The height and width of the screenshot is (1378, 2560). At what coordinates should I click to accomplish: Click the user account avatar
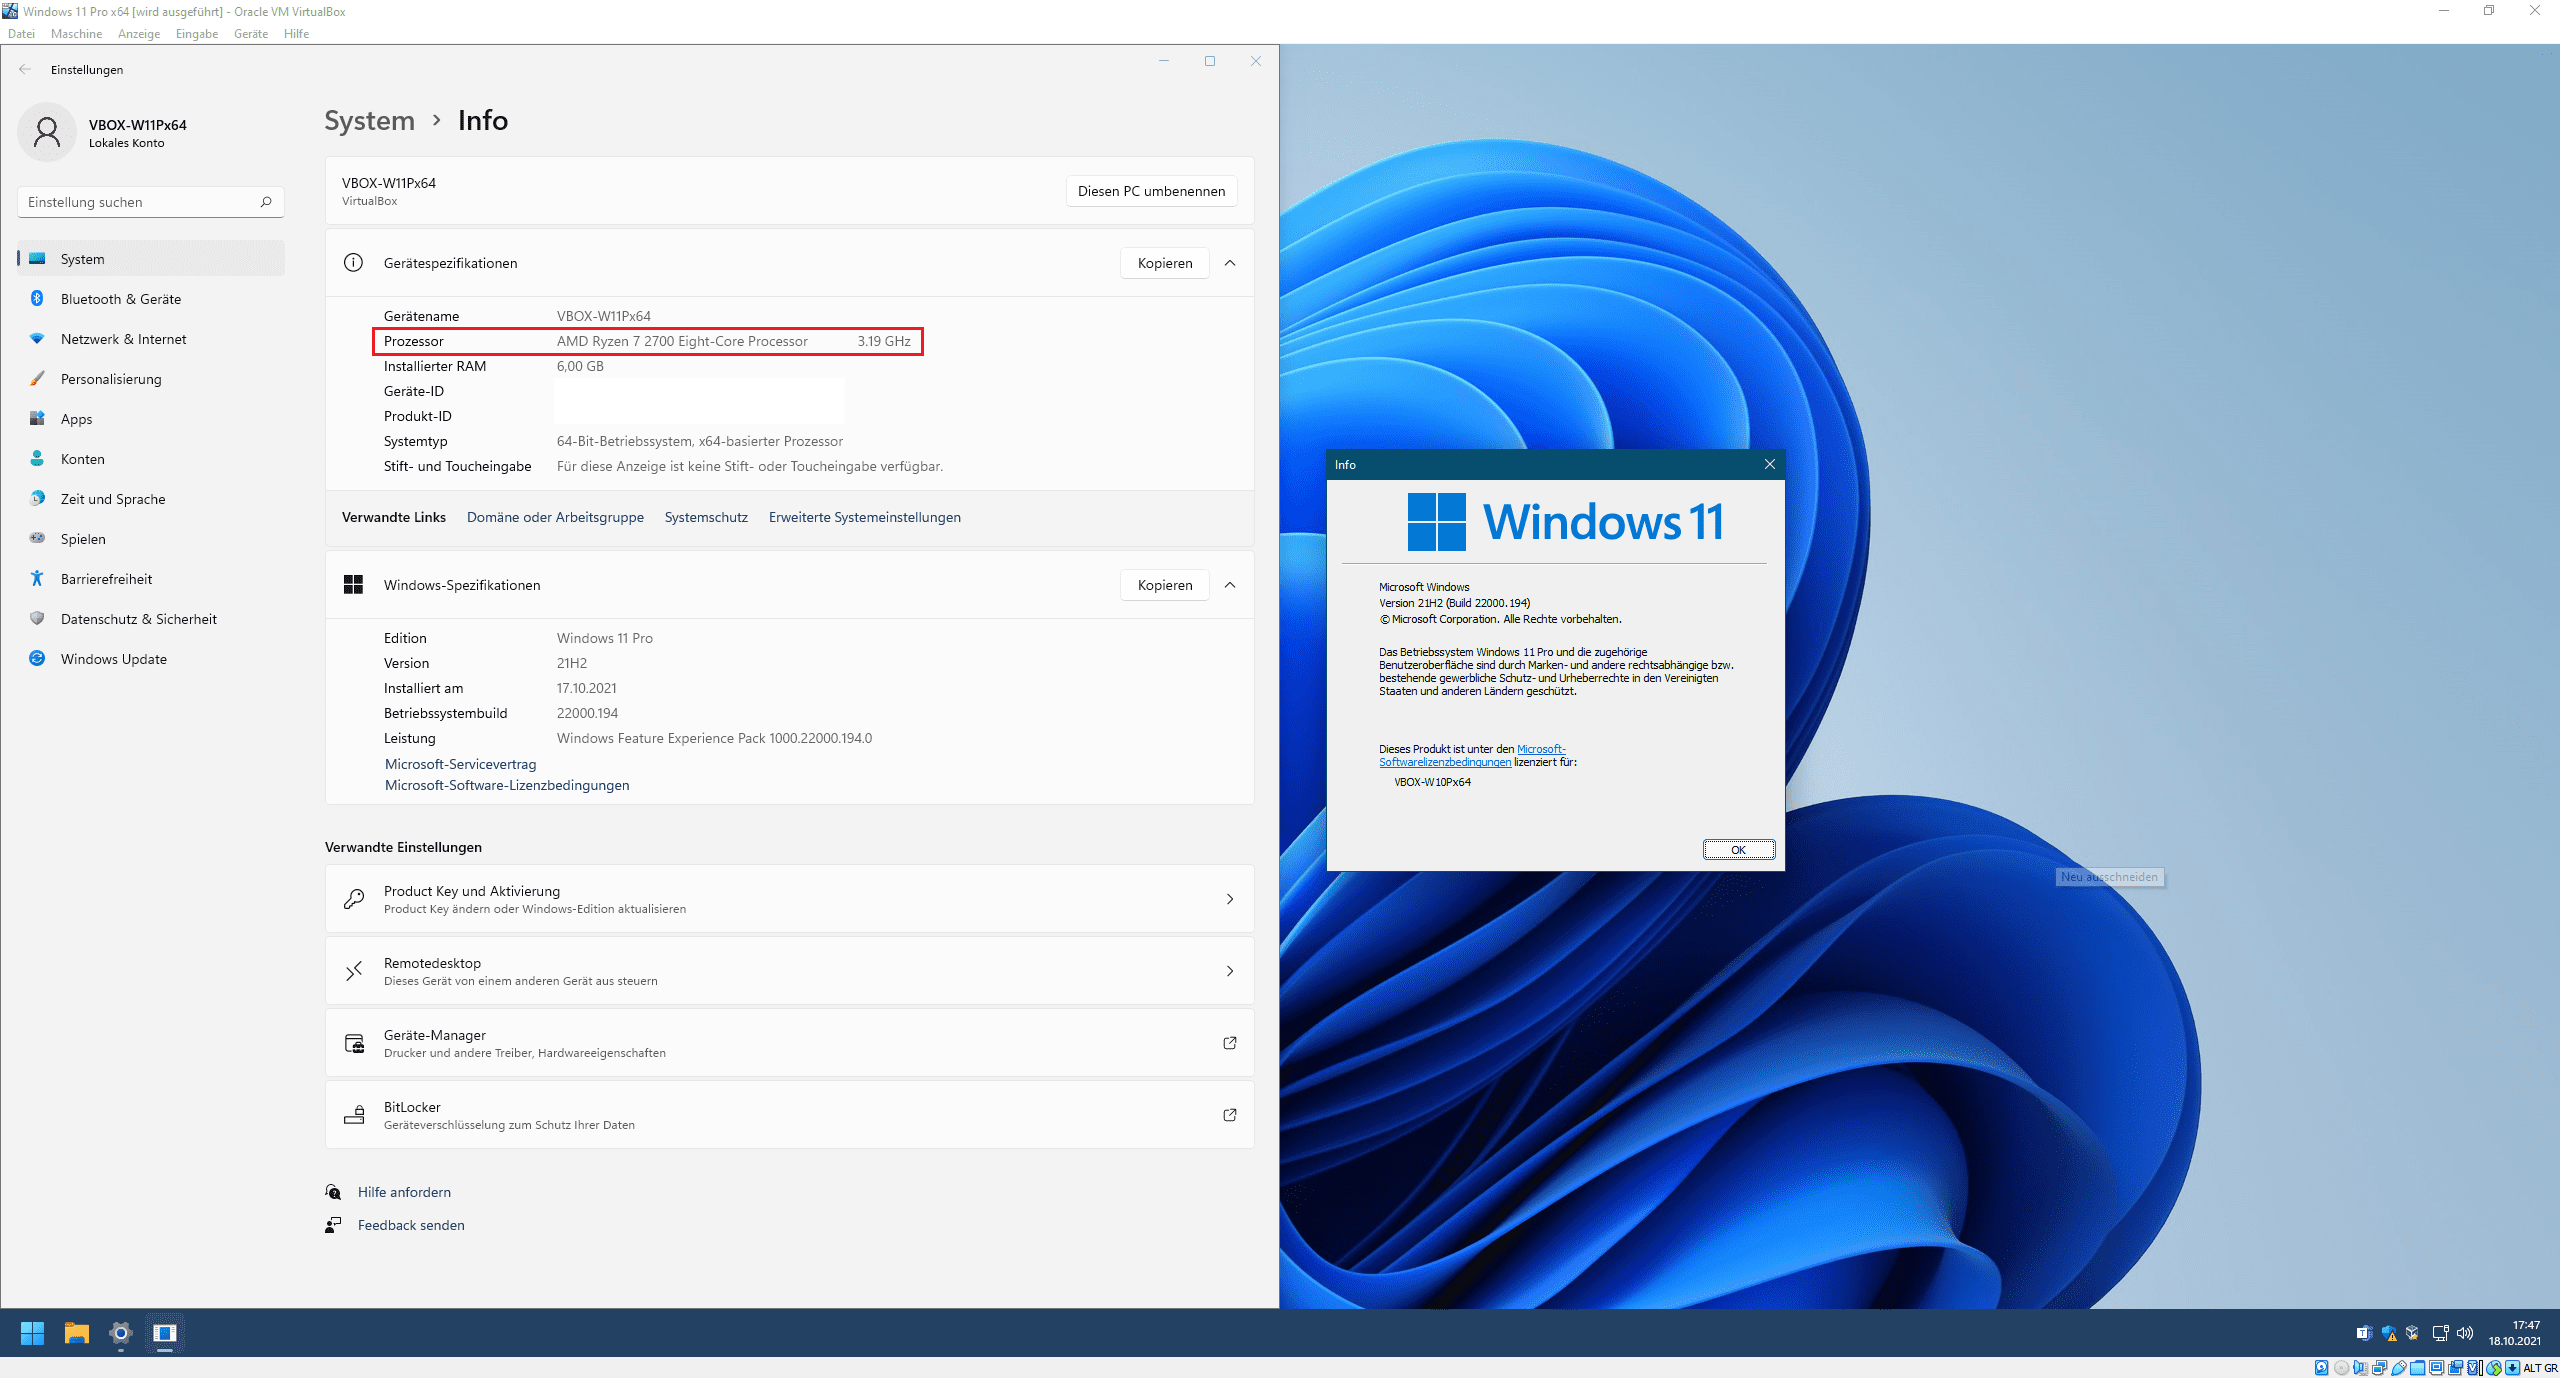pos(47,132)
